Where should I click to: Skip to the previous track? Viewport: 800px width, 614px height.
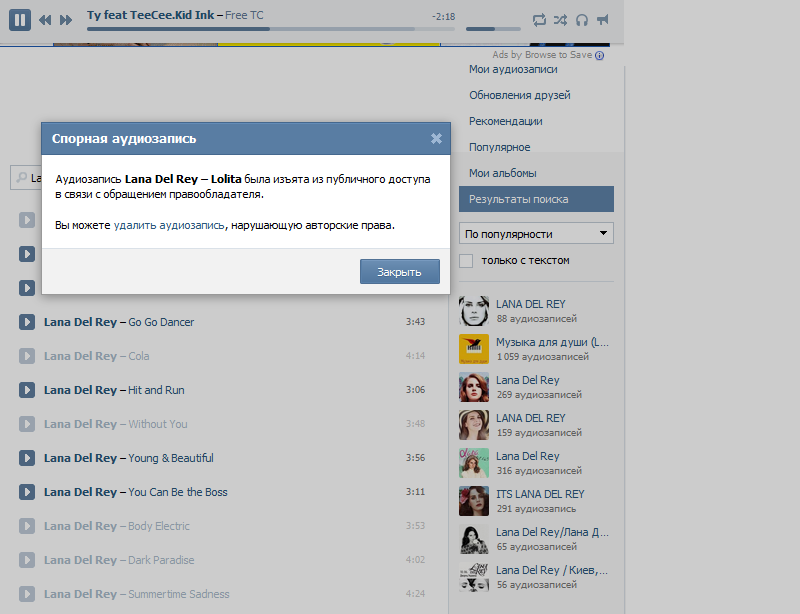45,20
